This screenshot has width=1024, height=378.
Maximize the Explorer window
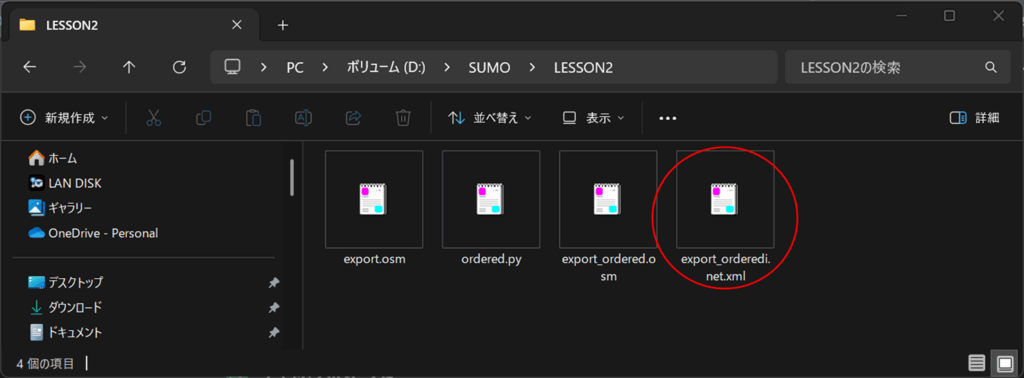pyautogui.click(x=950, y=15)
